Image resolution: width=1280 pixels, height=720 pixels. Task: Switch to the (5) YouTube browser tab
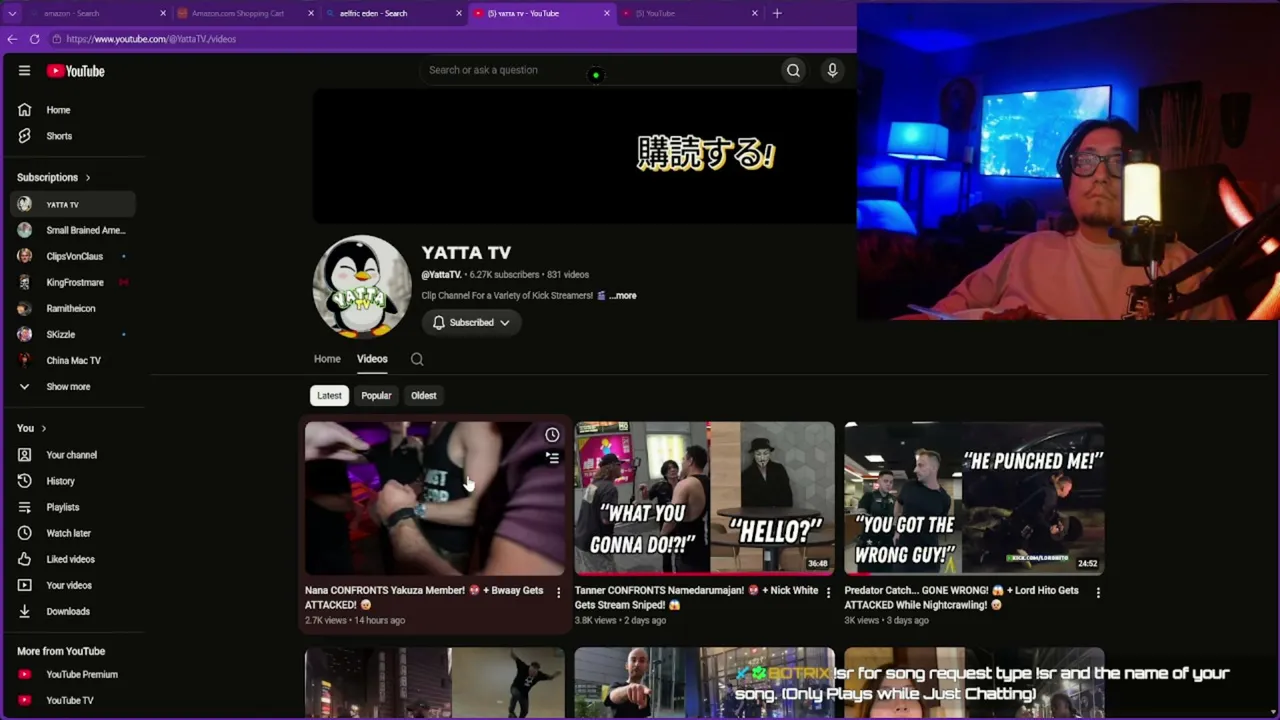[x=689, y=13]
